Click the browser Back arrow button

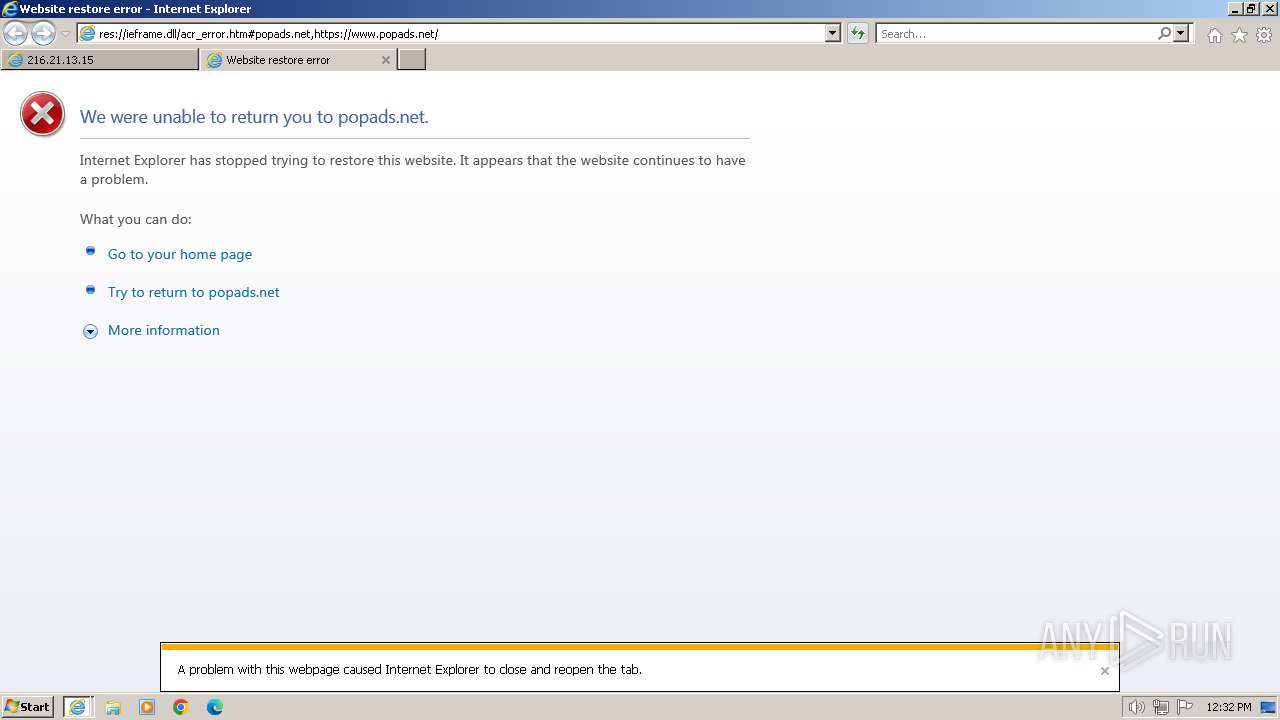coord(16,33)
